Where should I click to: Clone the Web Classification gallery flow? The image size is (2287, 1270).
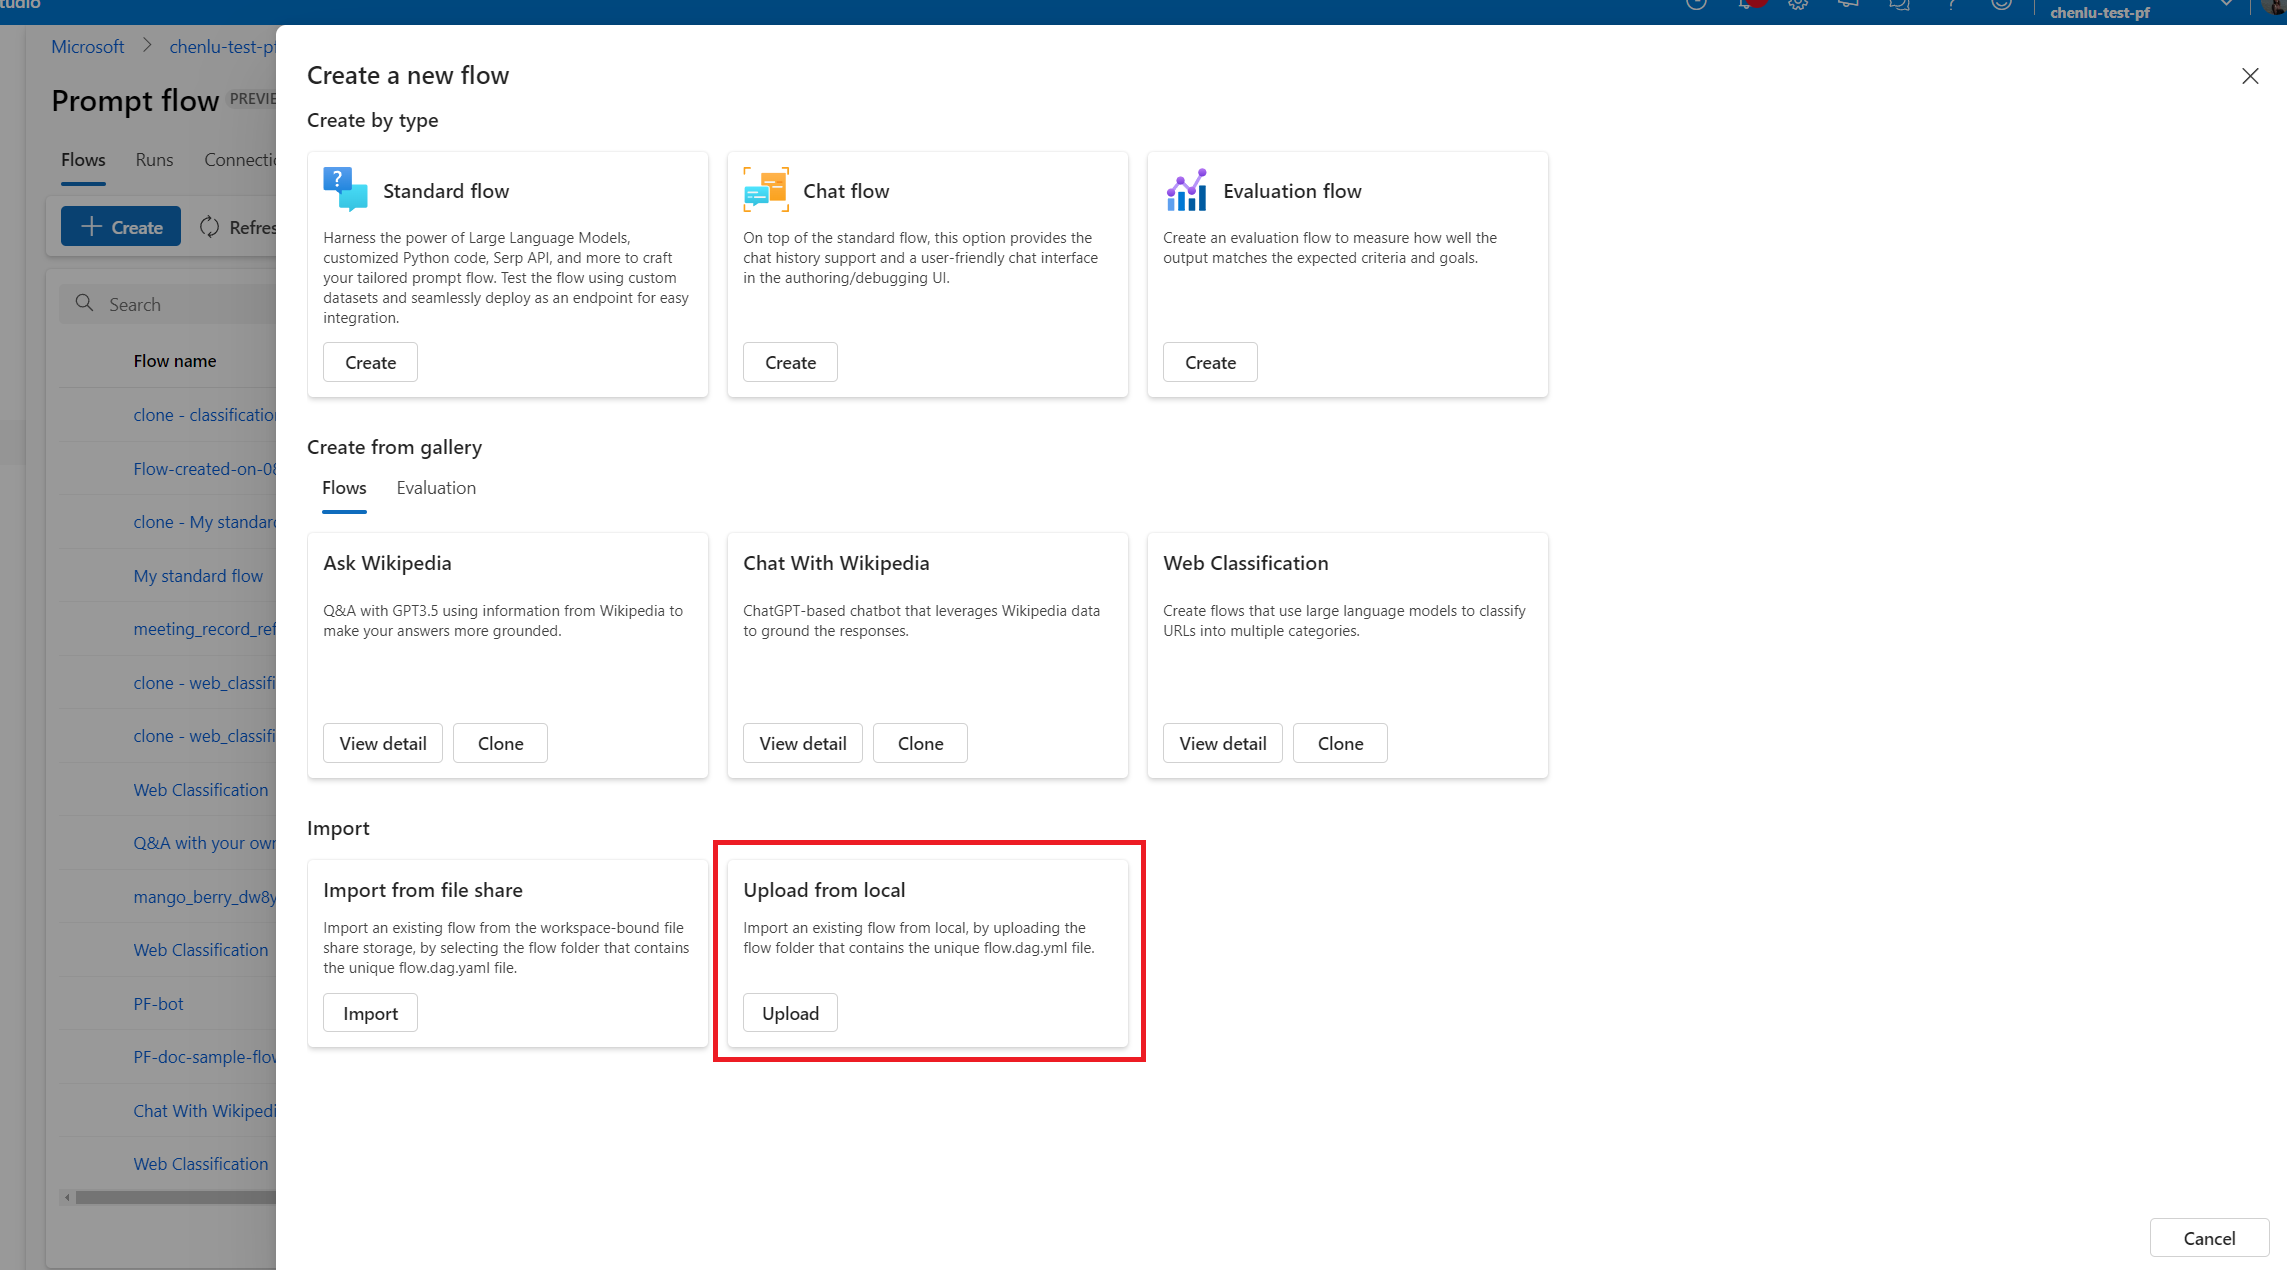tap(1340, 744)
